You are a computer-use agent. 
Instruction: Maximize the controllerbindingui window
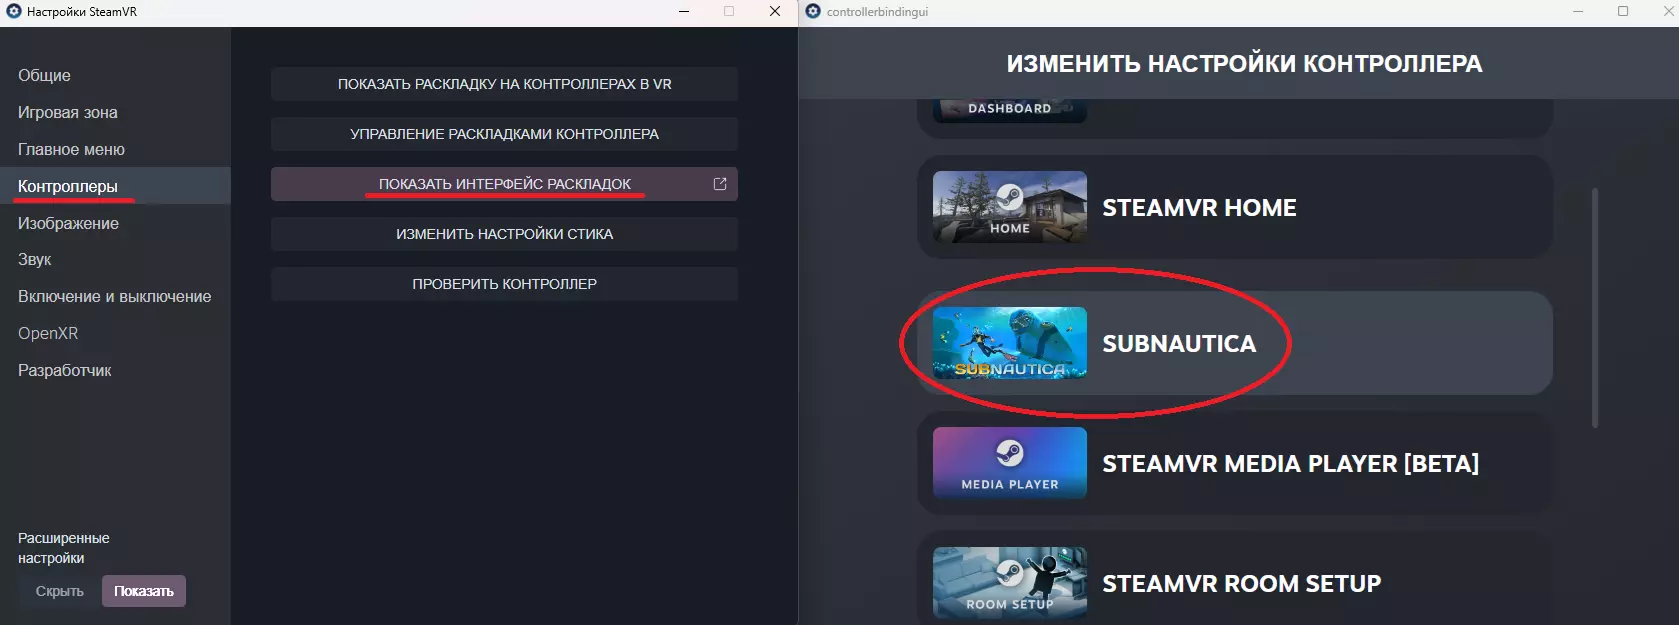pyautogui.click(x=1623, y=12)
